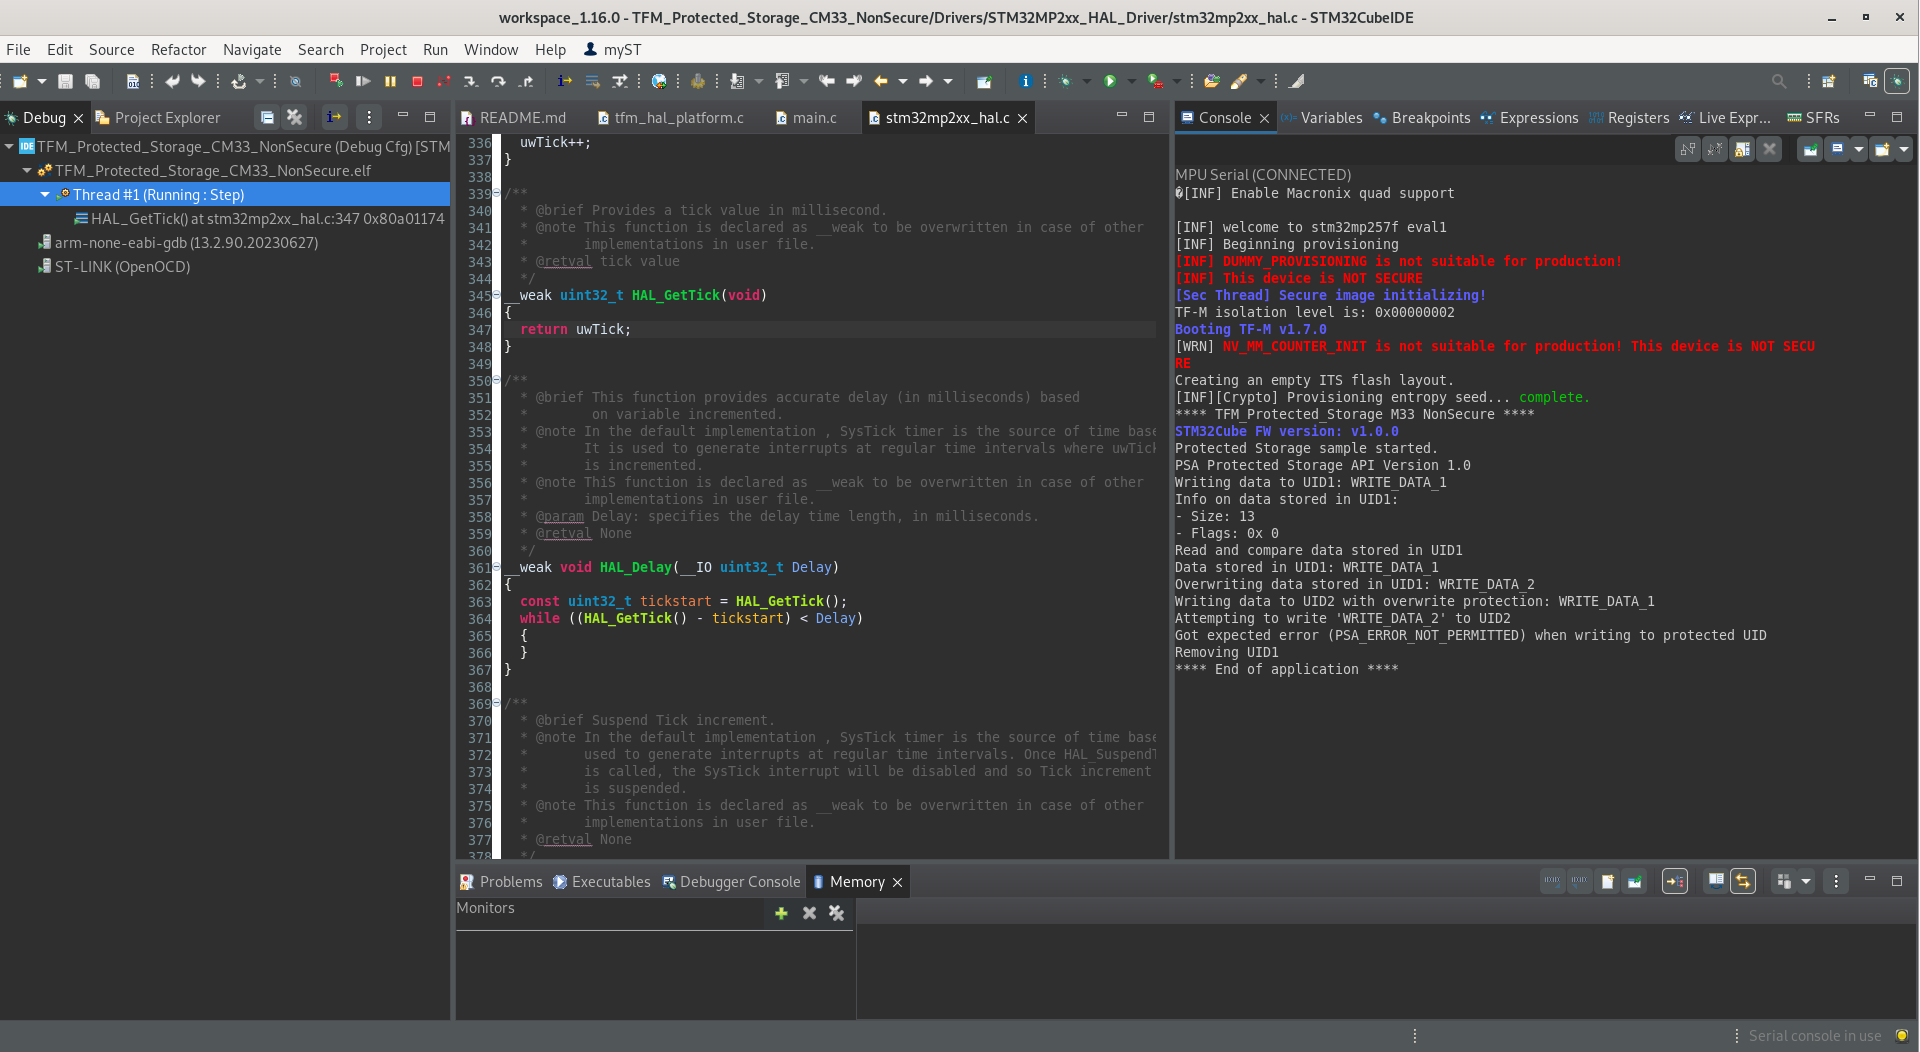The image size is (1920, 1052).
Task: Collapse the TFM_Protected_Storage_CM33_NonSecure debug launch node
Action: pos(9,146)
